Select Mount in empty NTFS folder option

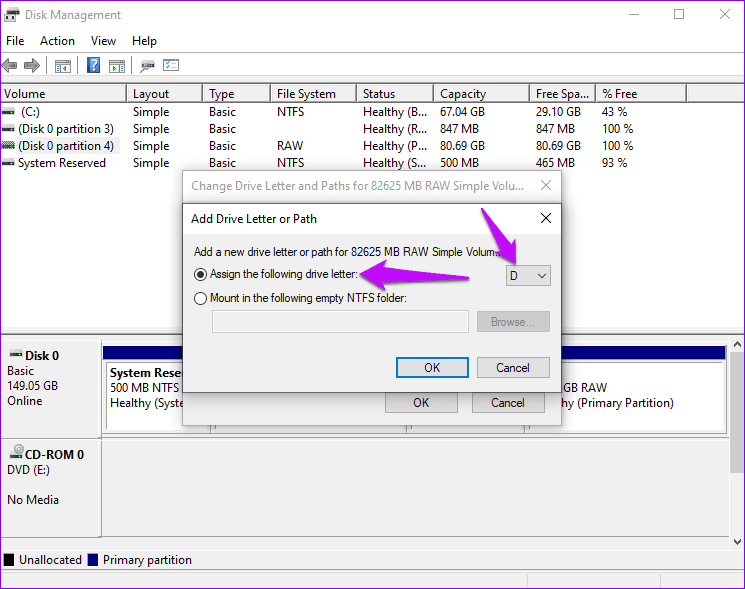point(201,298)
